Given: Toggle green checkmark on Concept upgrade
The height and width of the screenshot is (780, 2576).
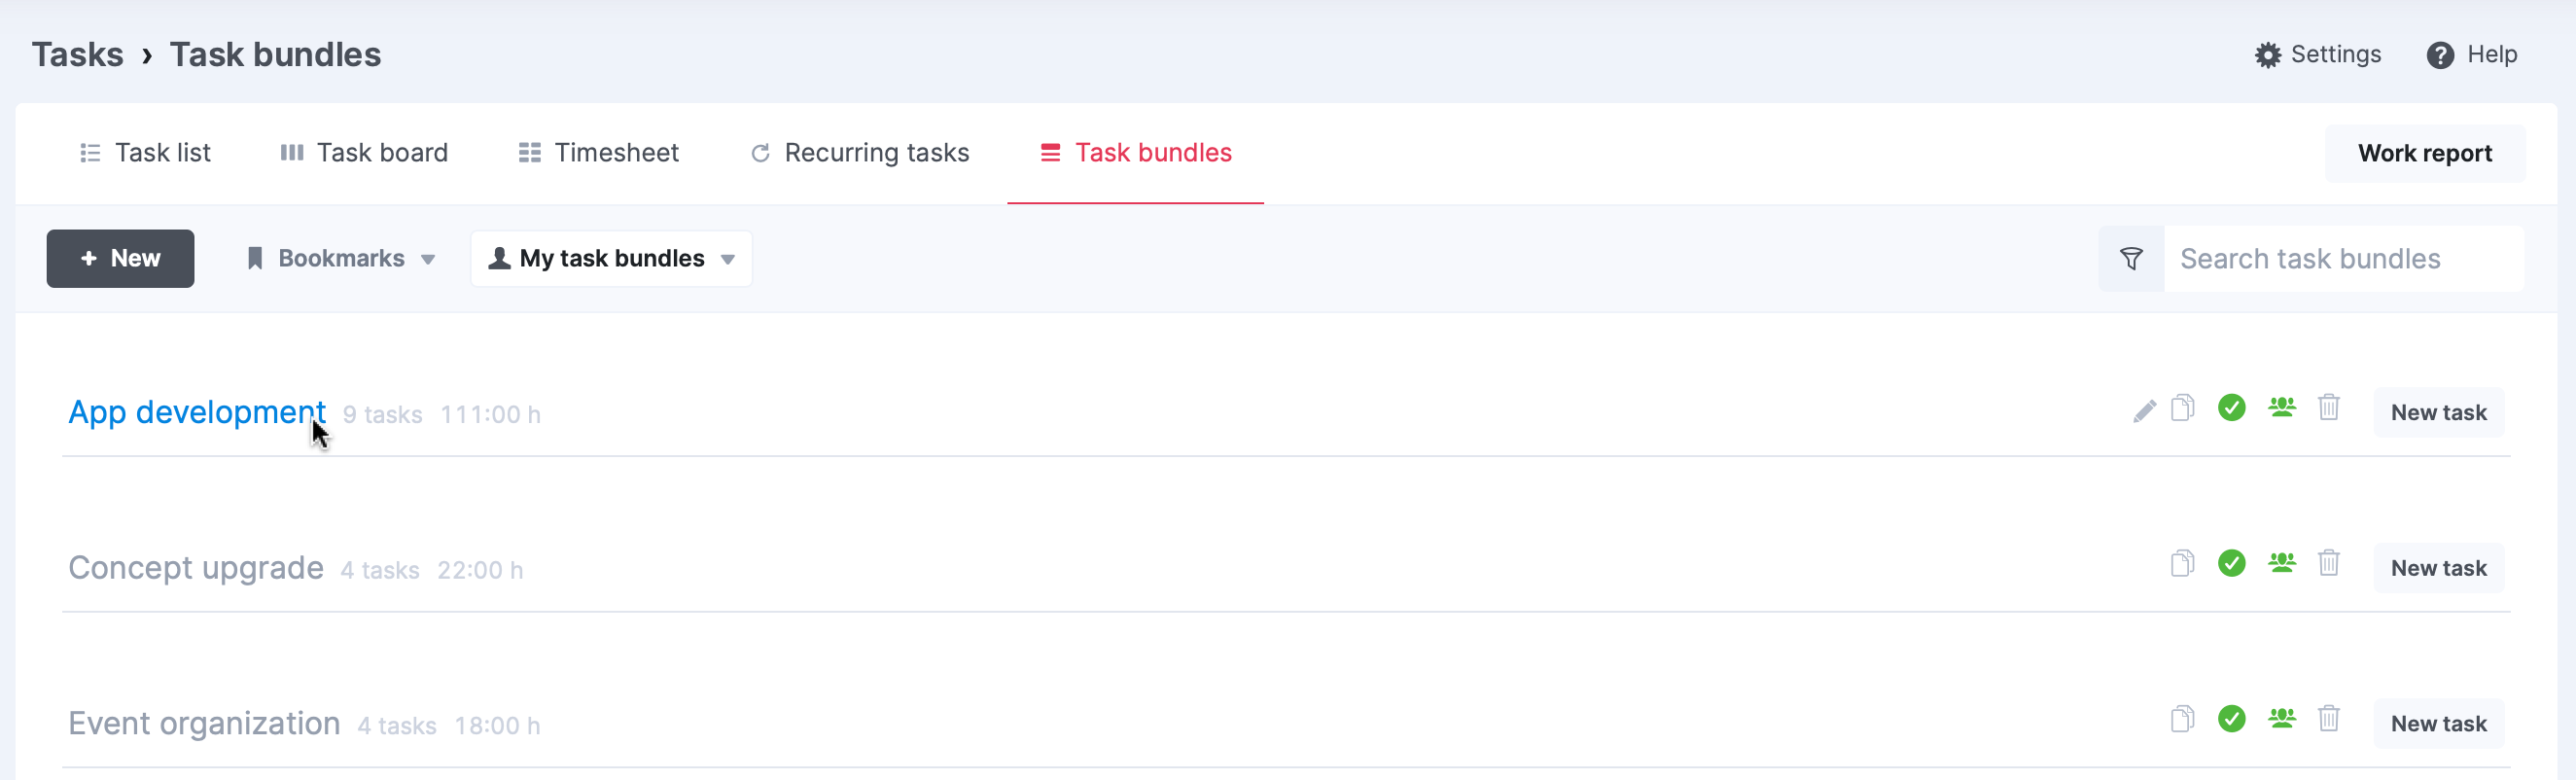Looking at the screenshot, I should [x=2232, y=563].
